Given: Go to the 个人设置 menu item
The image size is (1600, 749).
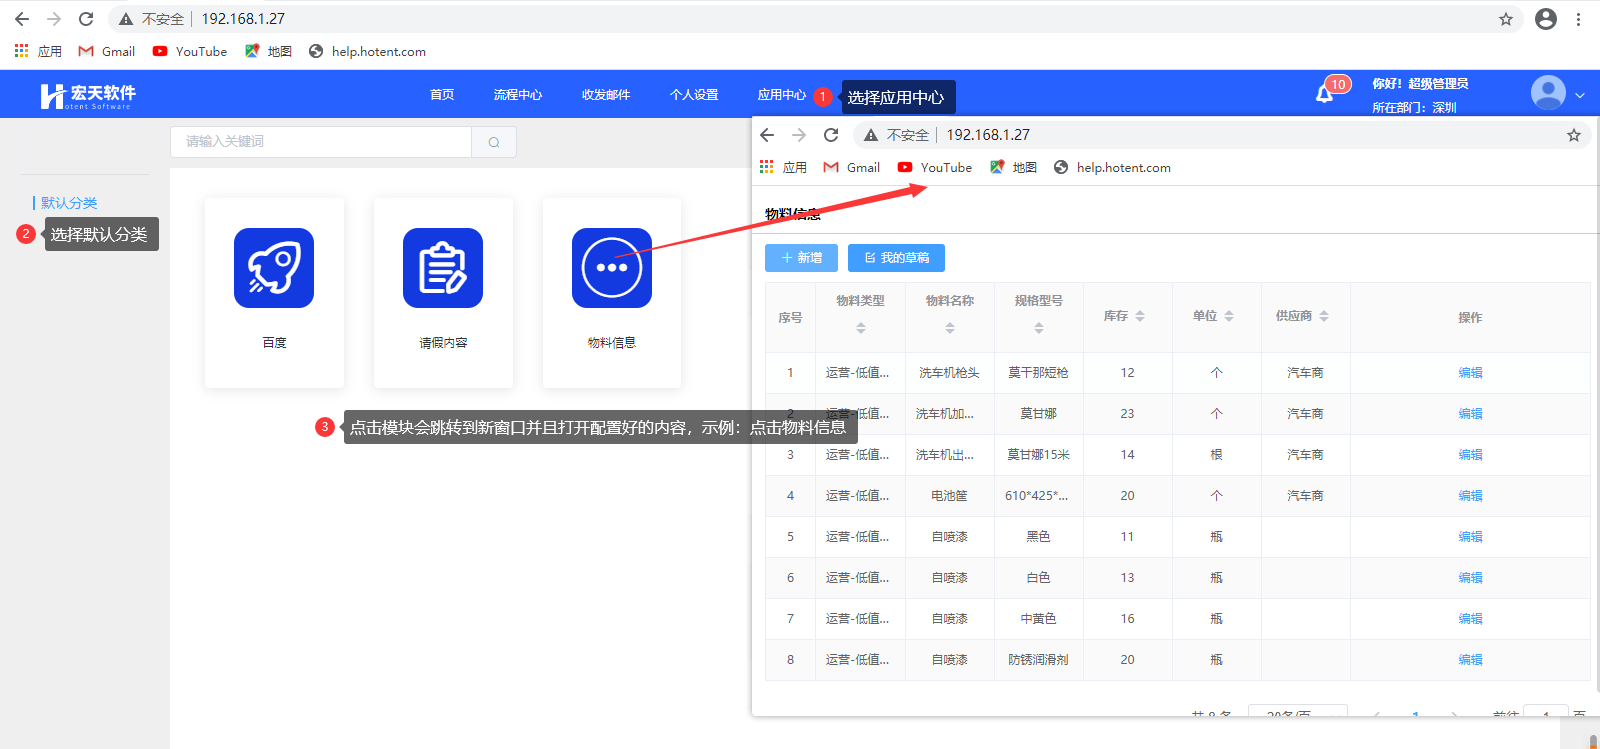Looking at the screenshot, I should pyautogui.click(x=694, y=95).
